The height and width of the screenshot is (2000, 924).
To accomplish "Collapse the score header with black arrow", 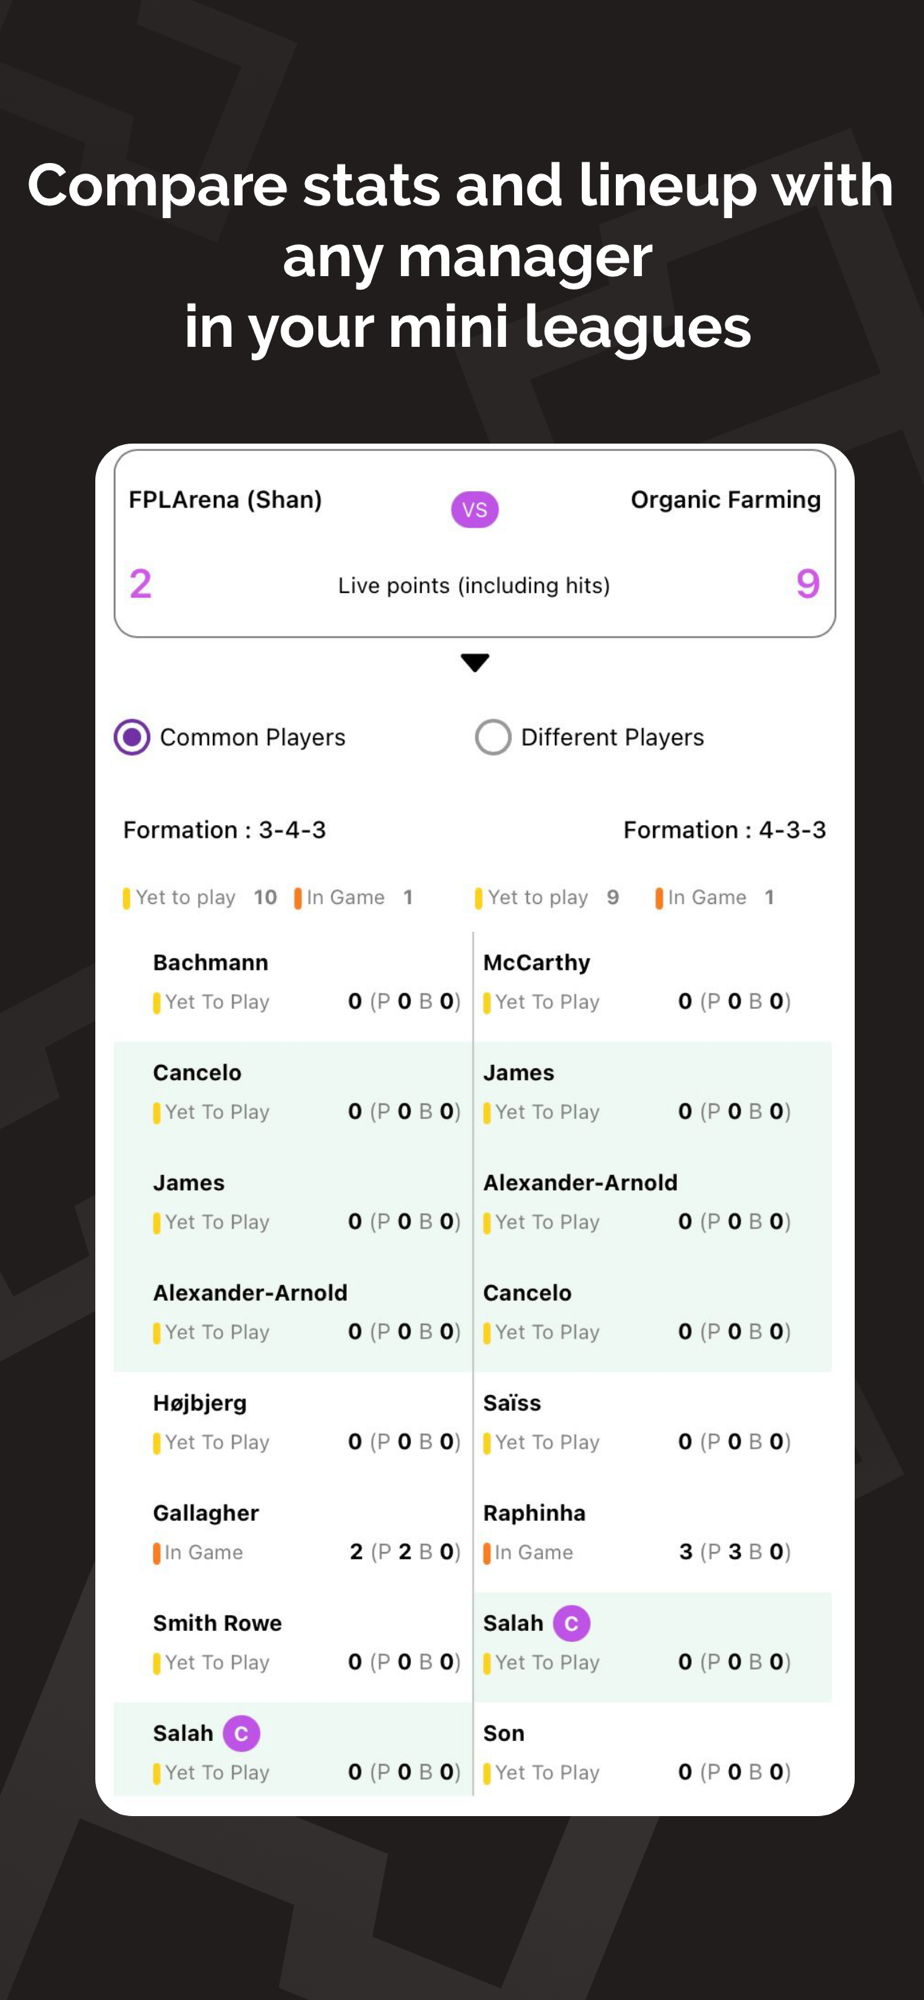I will (x=475, y=662).
